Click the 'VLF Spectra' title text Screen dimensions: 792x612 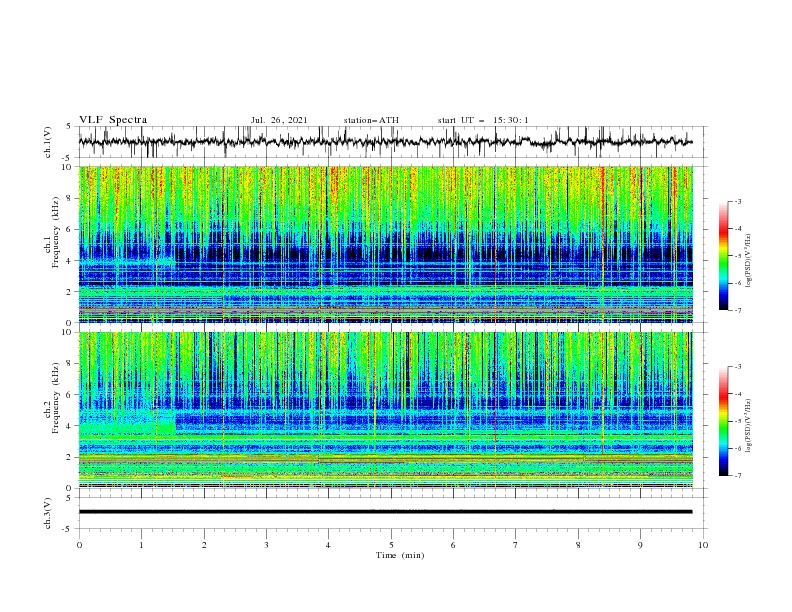pos(113,120)
